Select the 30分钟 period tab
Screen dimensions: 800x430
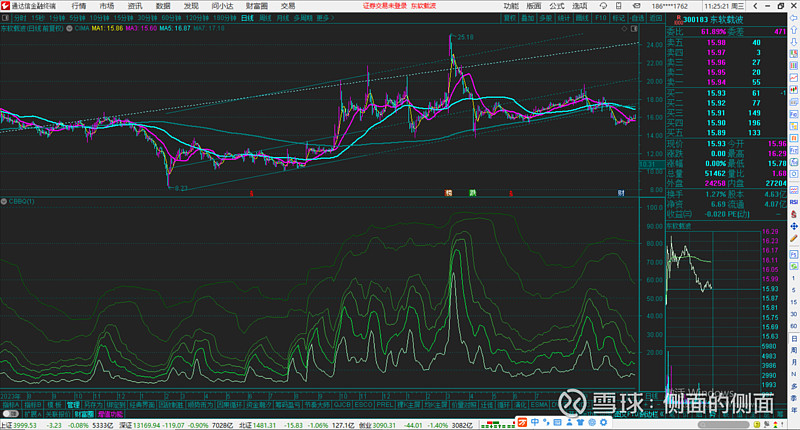(147, 18)
